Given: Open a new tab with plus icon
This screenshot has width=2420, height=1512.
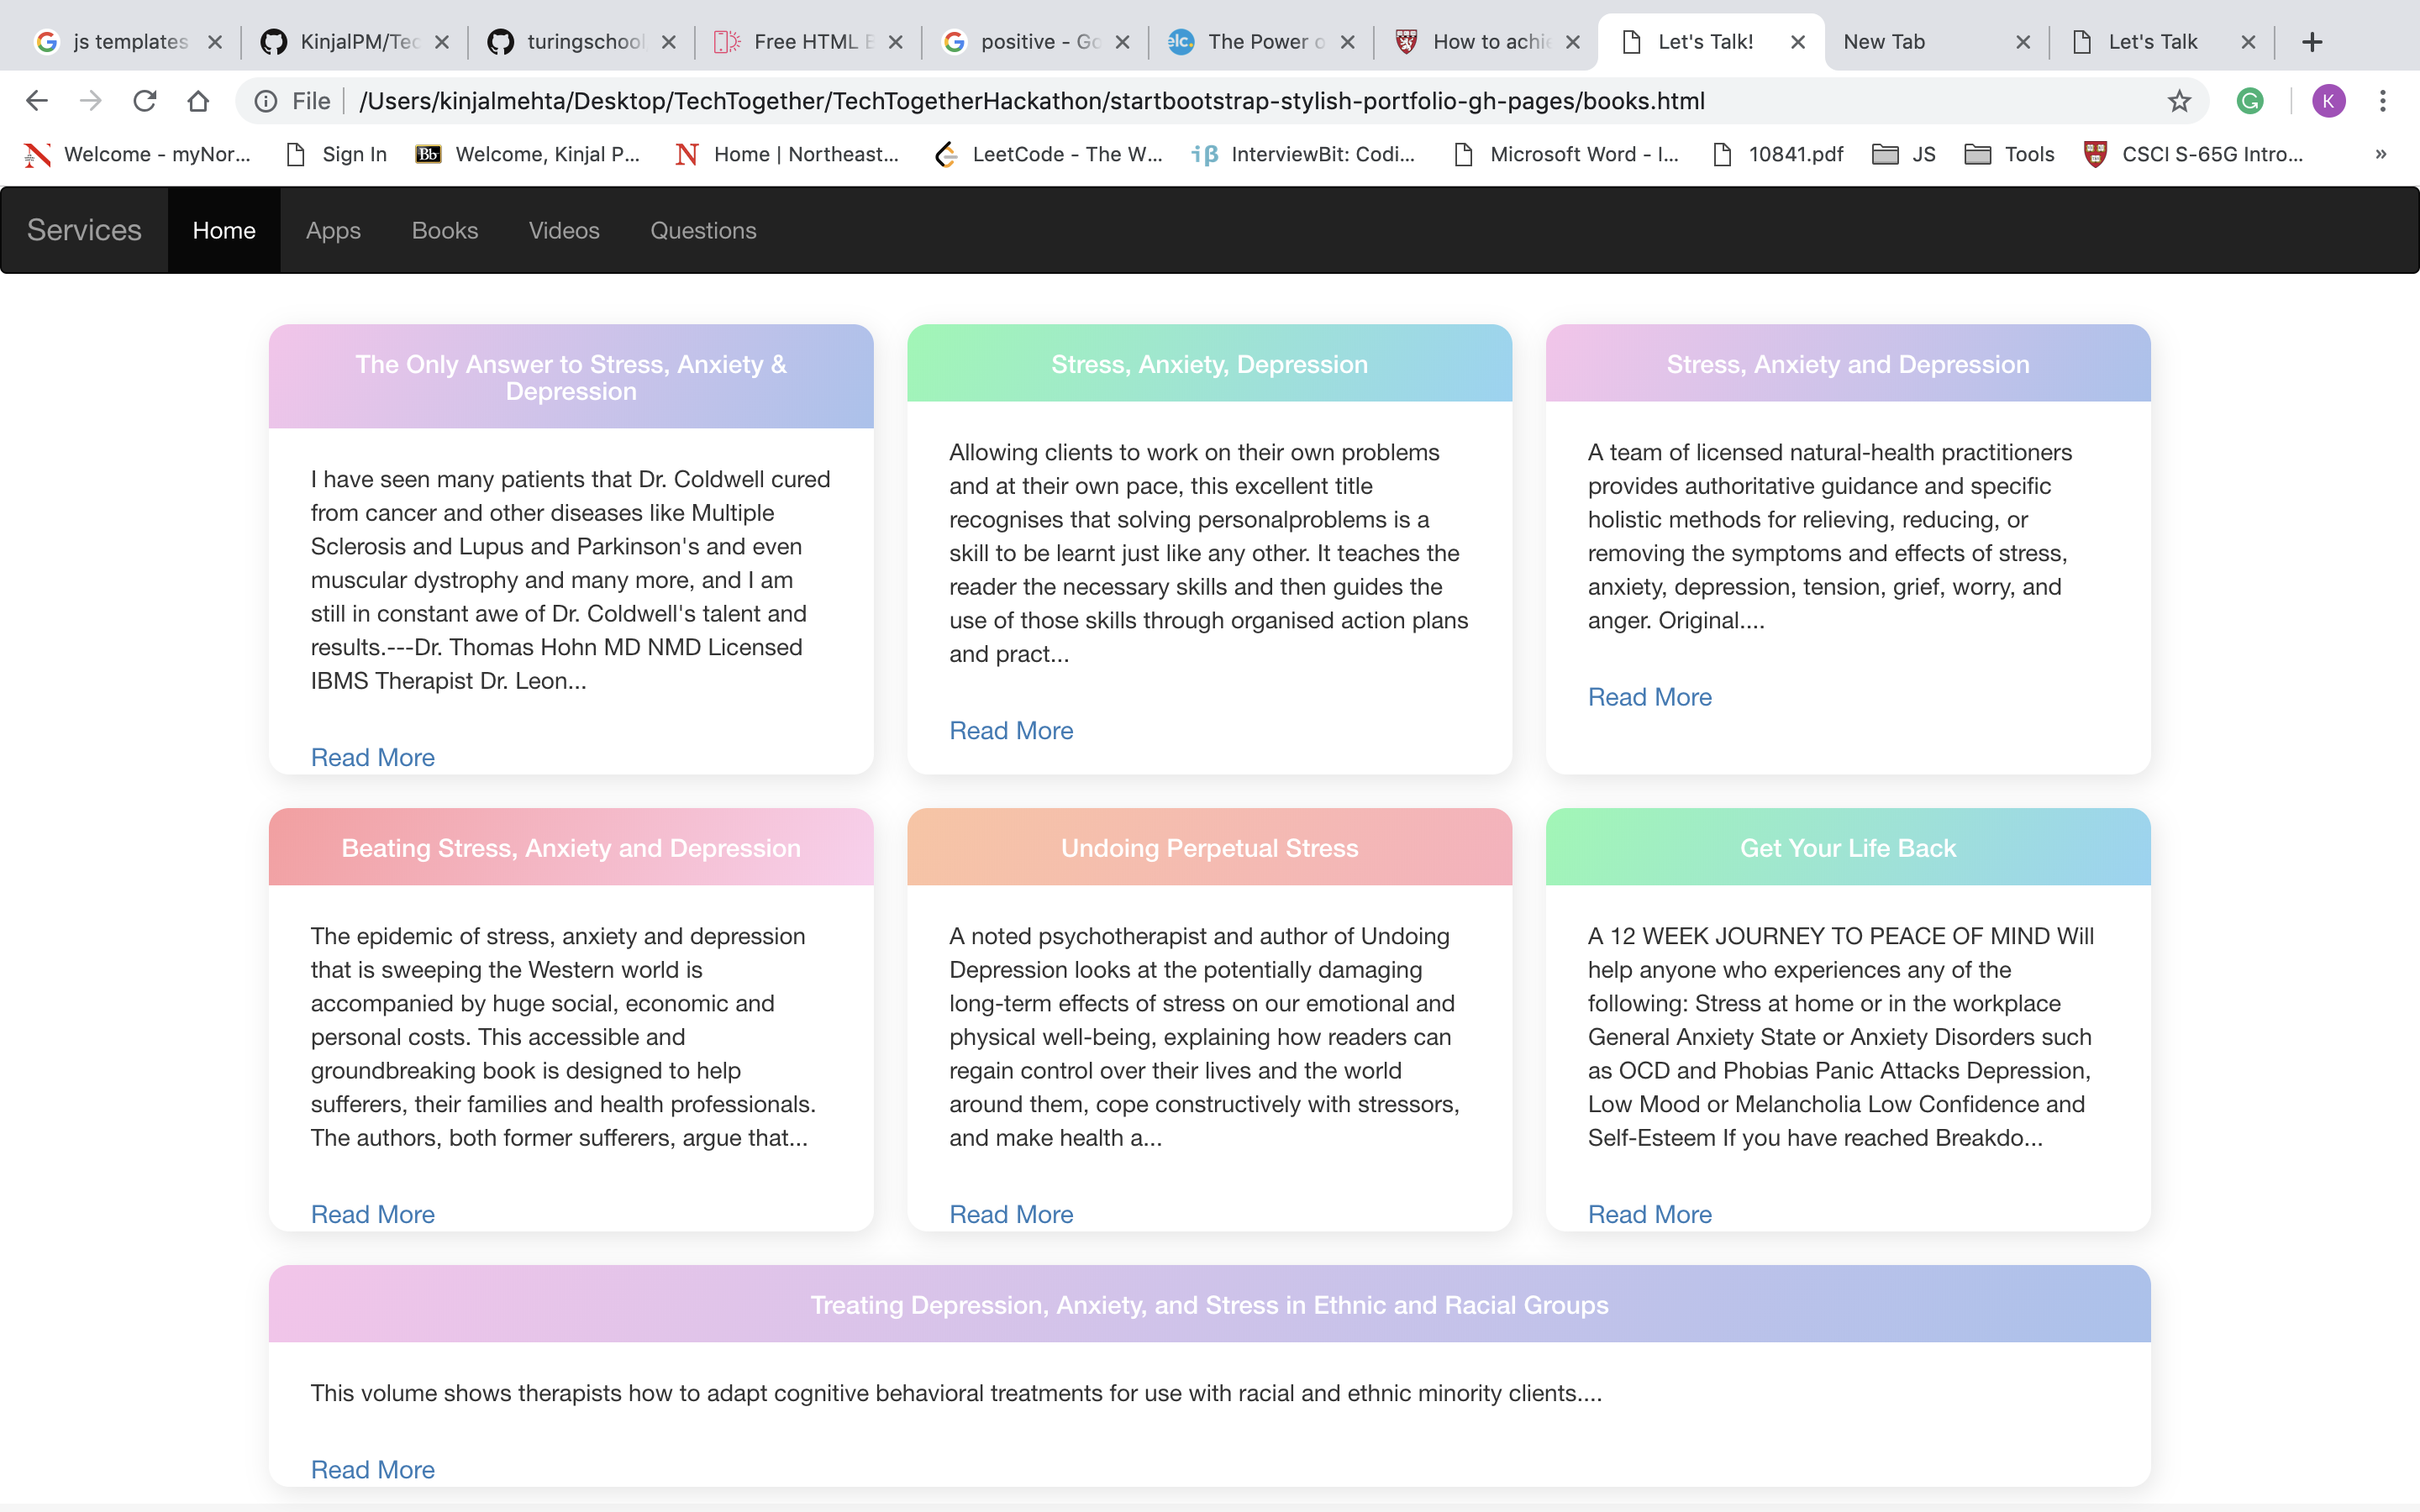Looking at the screenshot, I should (x=2311, y=42).
